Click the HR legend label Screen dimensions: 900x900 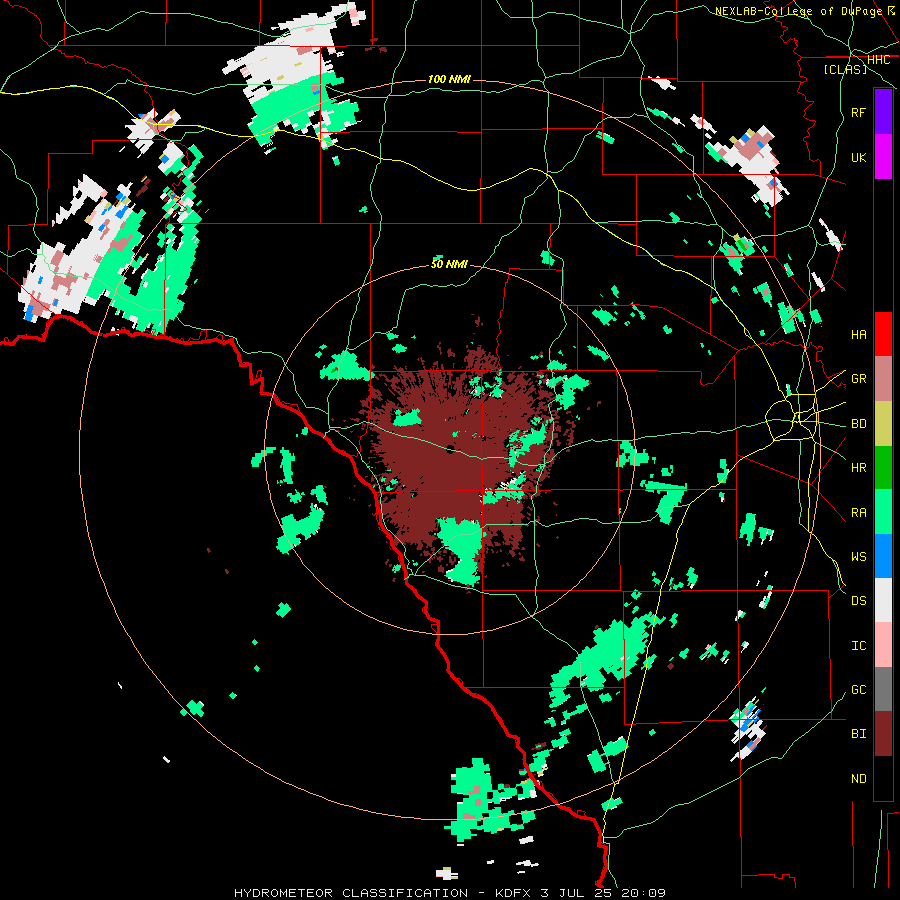pyautogui.click(x=859, y=468)
